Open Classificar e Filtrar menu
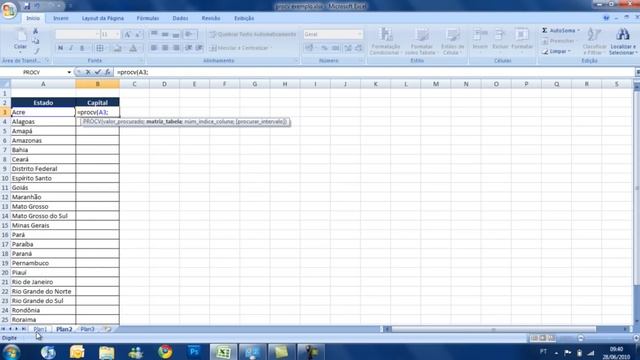Viewport: 640px width, 360px height. point(594,41)
